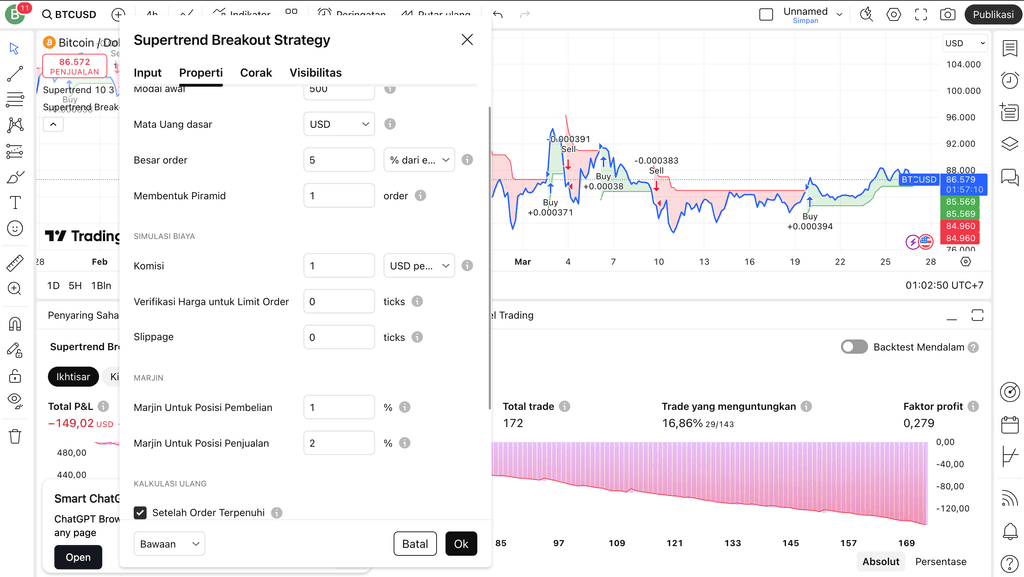Click the Batal button
The image size is (1024, 577).
click(415, 544)
